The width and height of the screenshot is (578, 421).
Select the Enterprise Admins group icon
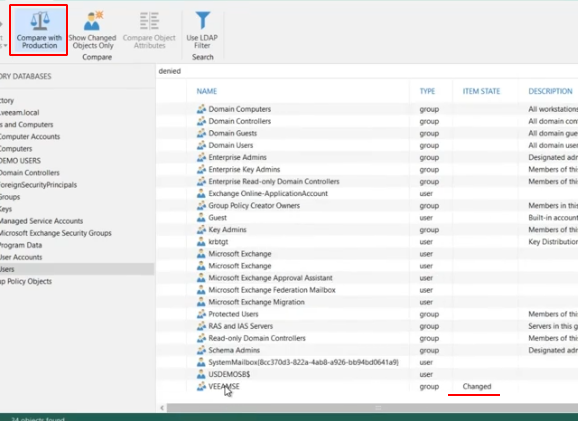coord(201,157)
